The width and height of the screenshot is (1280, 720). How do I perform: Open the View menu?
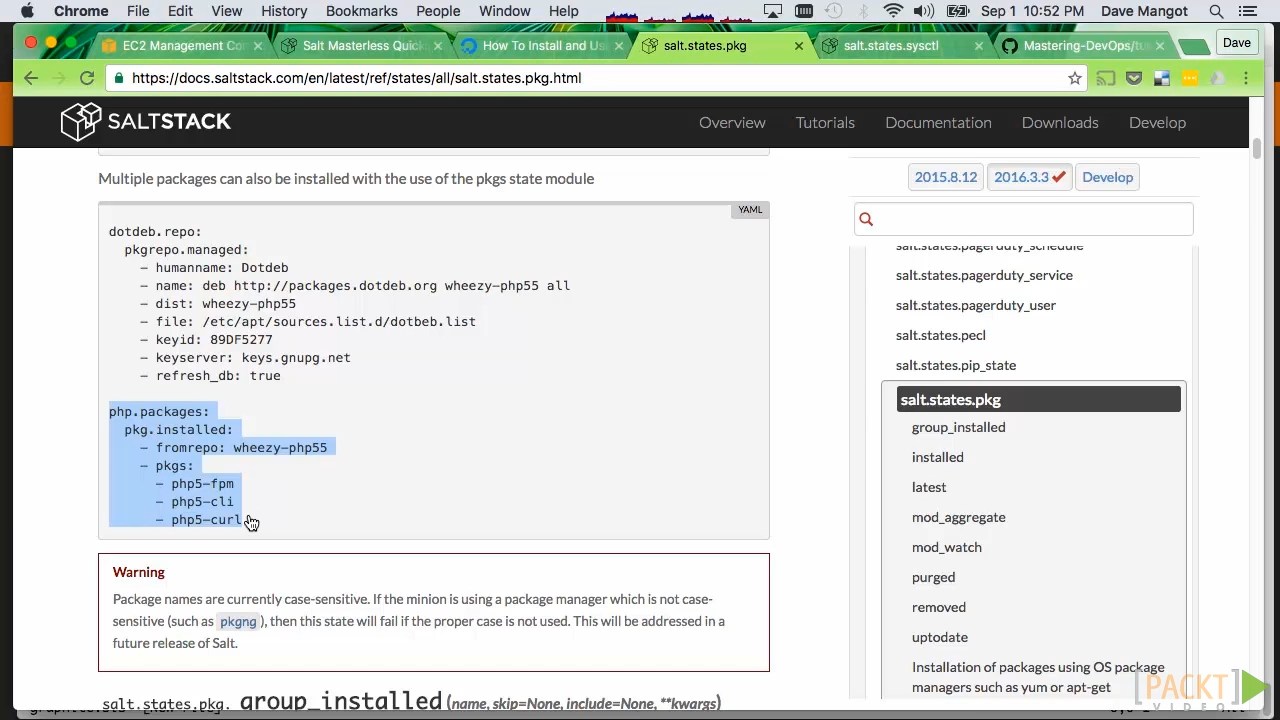(x=226, y=11)
